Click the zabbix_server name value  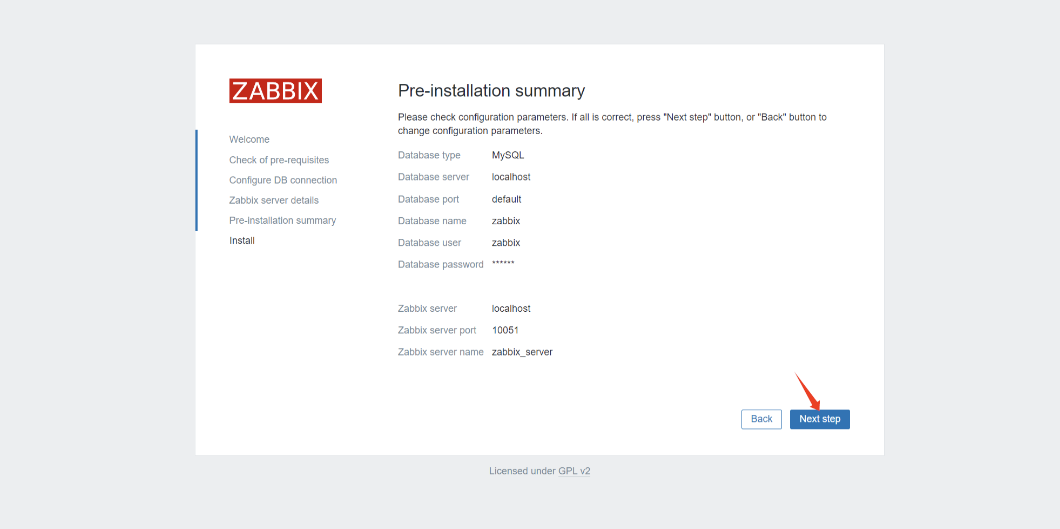[x=522, y=352]
